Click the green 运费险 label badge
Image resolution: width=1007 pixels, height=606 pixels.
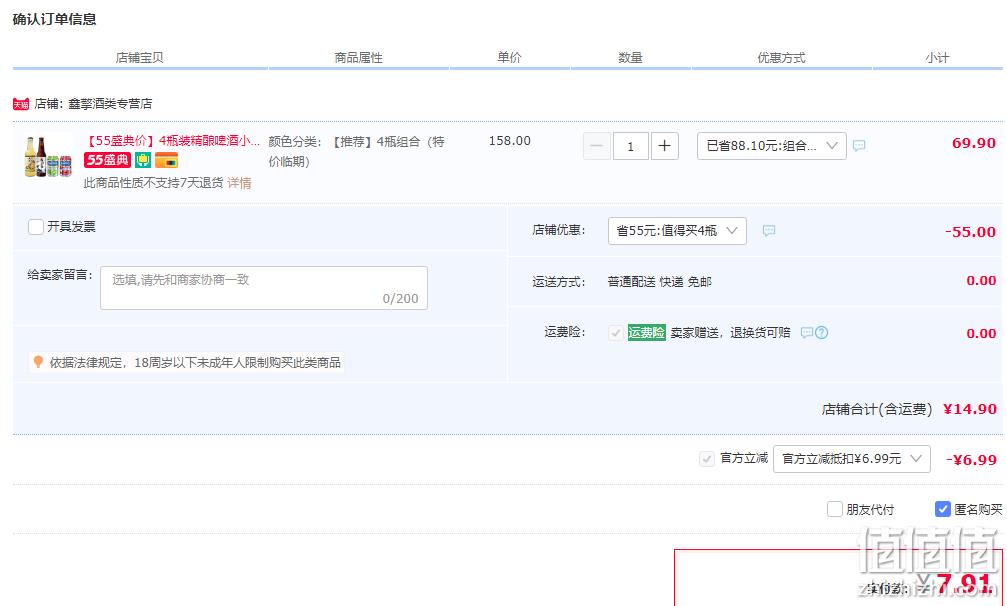[x=646, y=333]
